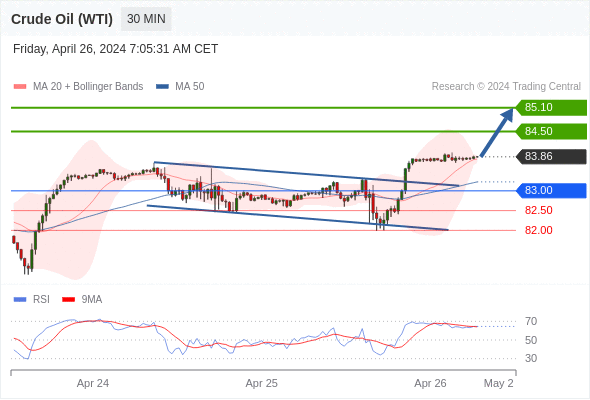The width and height of the screenshot is (590, 400).
Task: Click the RSI 70 level label
Action: [x=531, y=321]
